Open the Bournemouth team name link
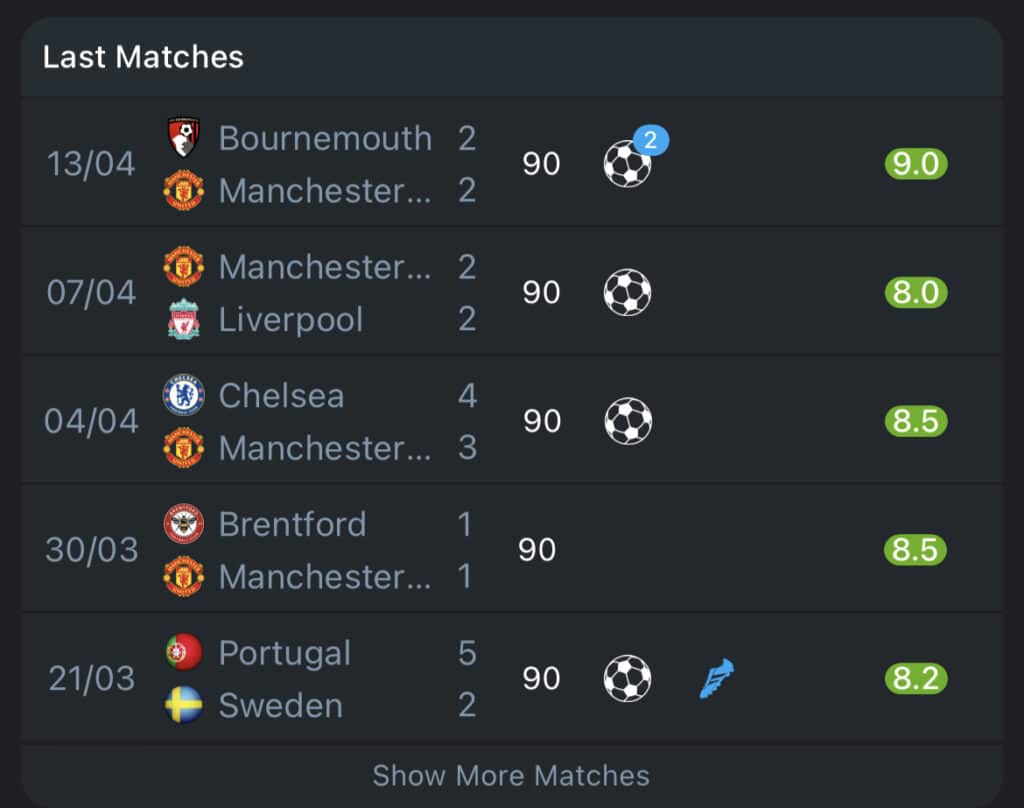Viewport: 1024px width, 808px height. pos(325,138)
